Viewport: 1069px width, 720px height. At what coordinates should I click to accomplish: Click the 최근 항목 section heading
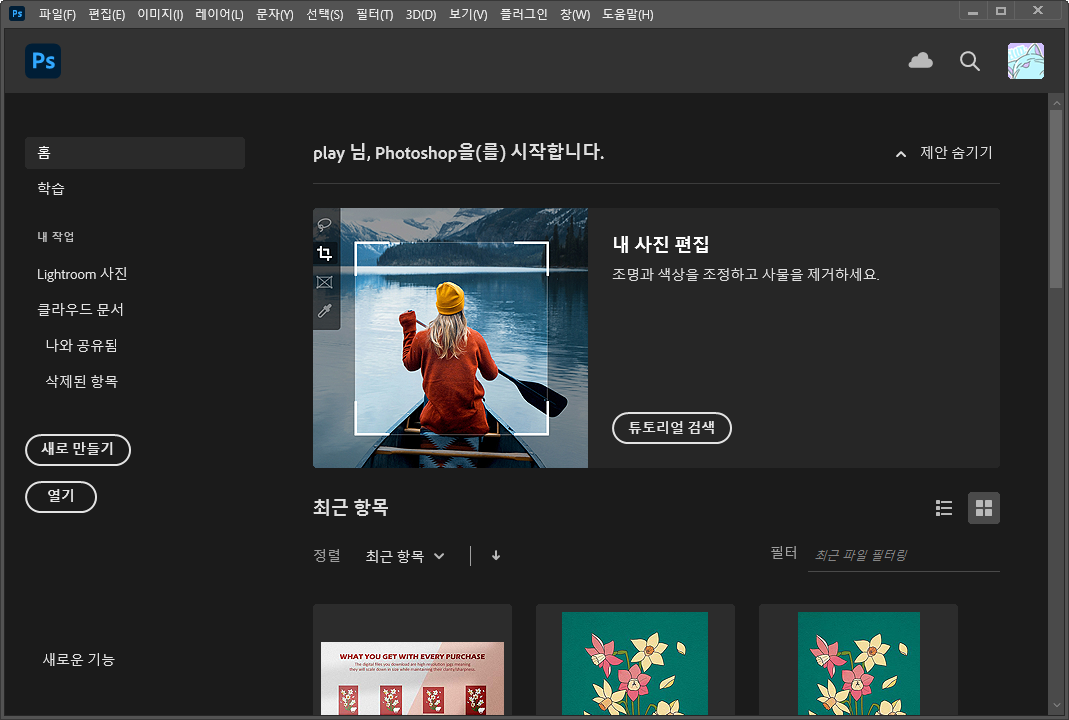pos(350,507)
